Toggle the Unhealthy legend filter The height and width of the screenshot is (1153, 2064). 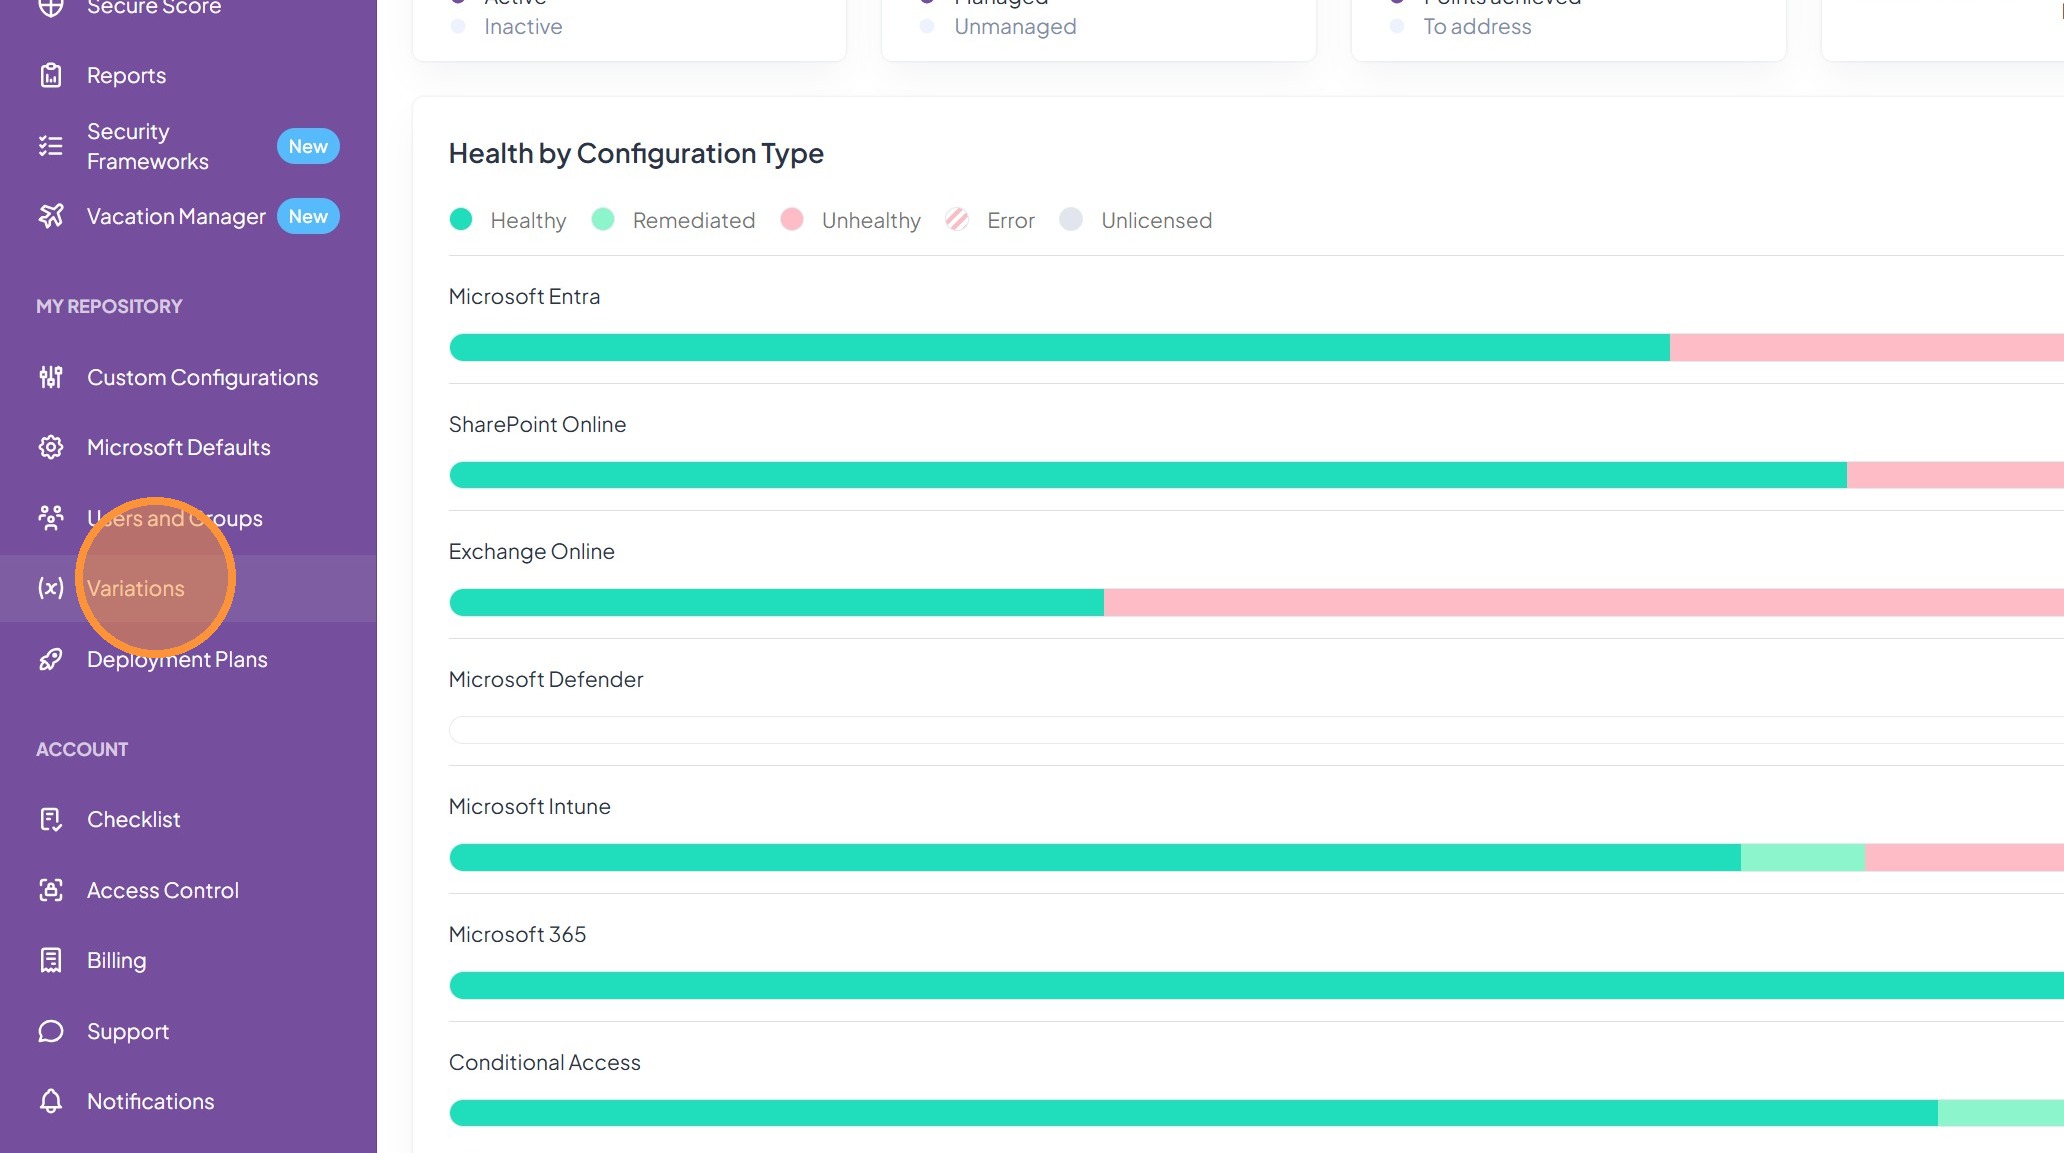851,220
